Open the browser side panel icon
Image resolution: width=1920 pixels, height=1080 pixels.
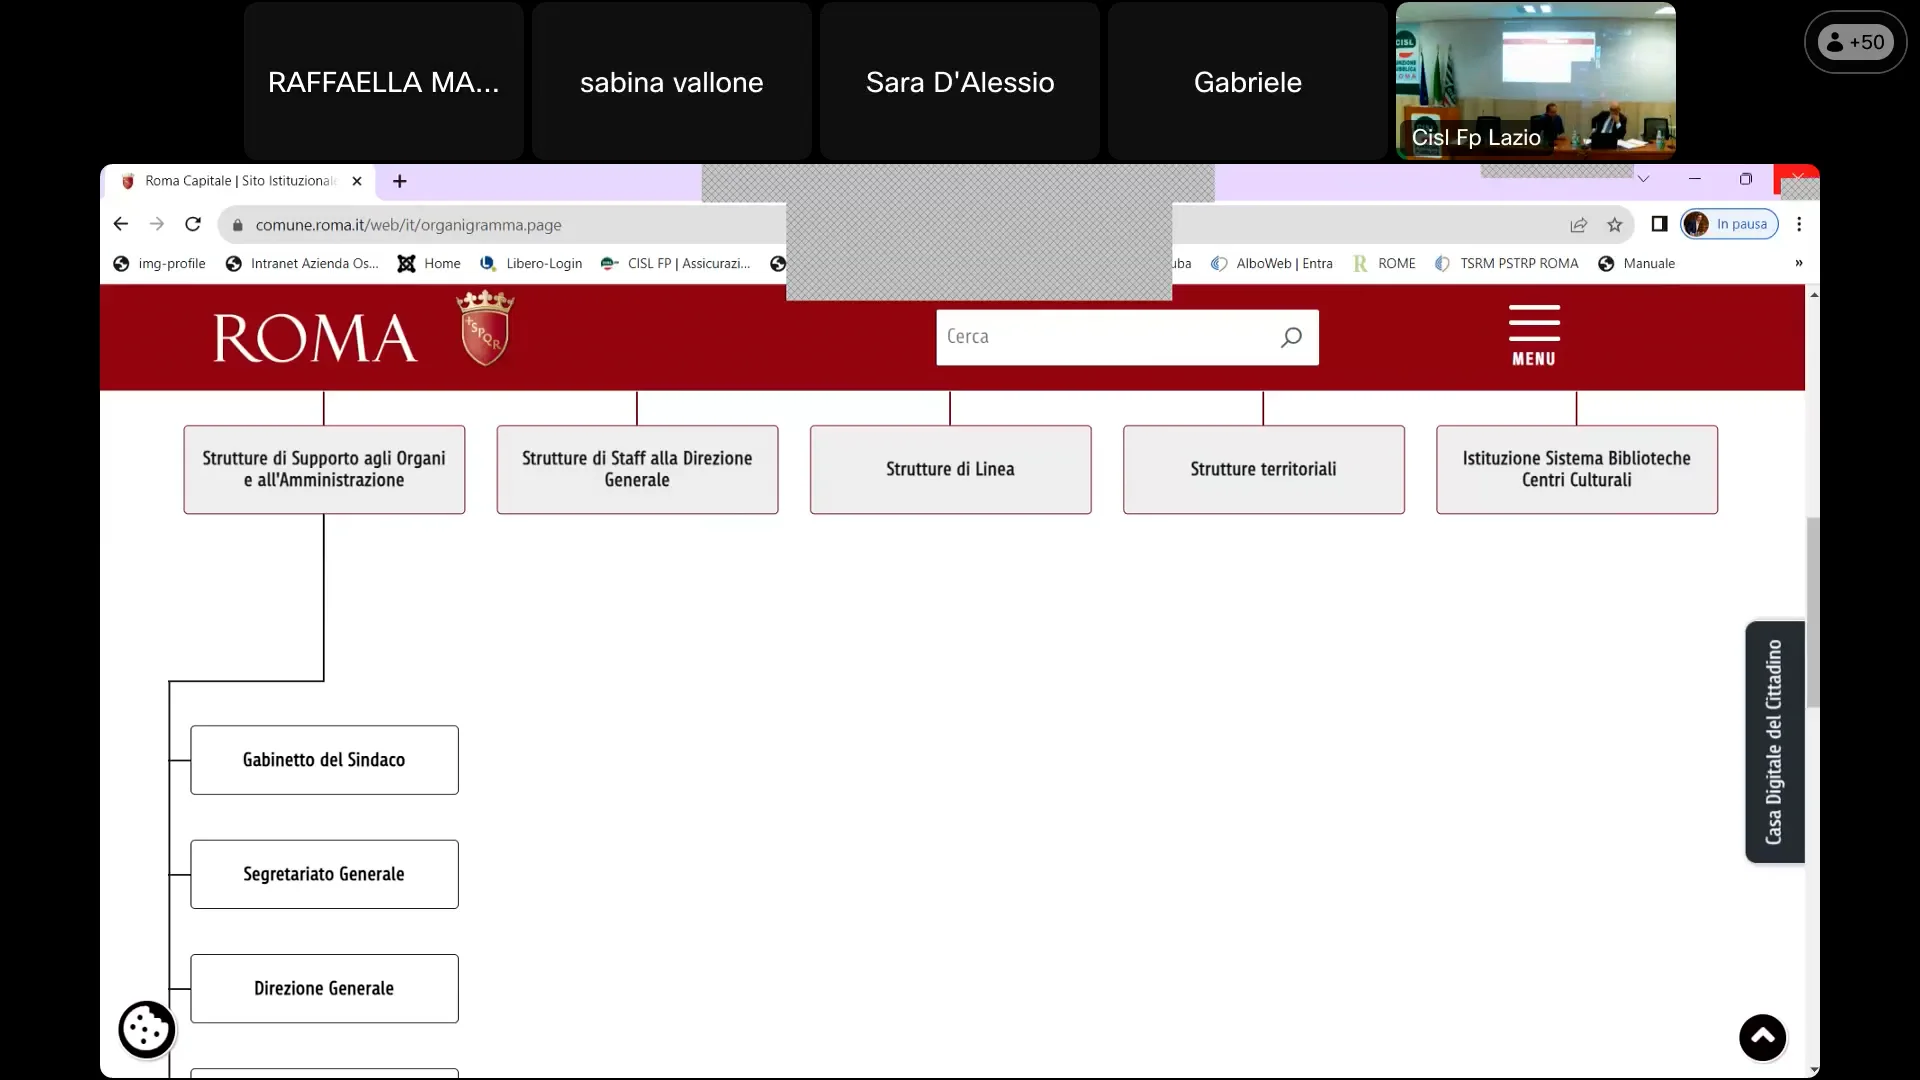tap(1660, 224)
